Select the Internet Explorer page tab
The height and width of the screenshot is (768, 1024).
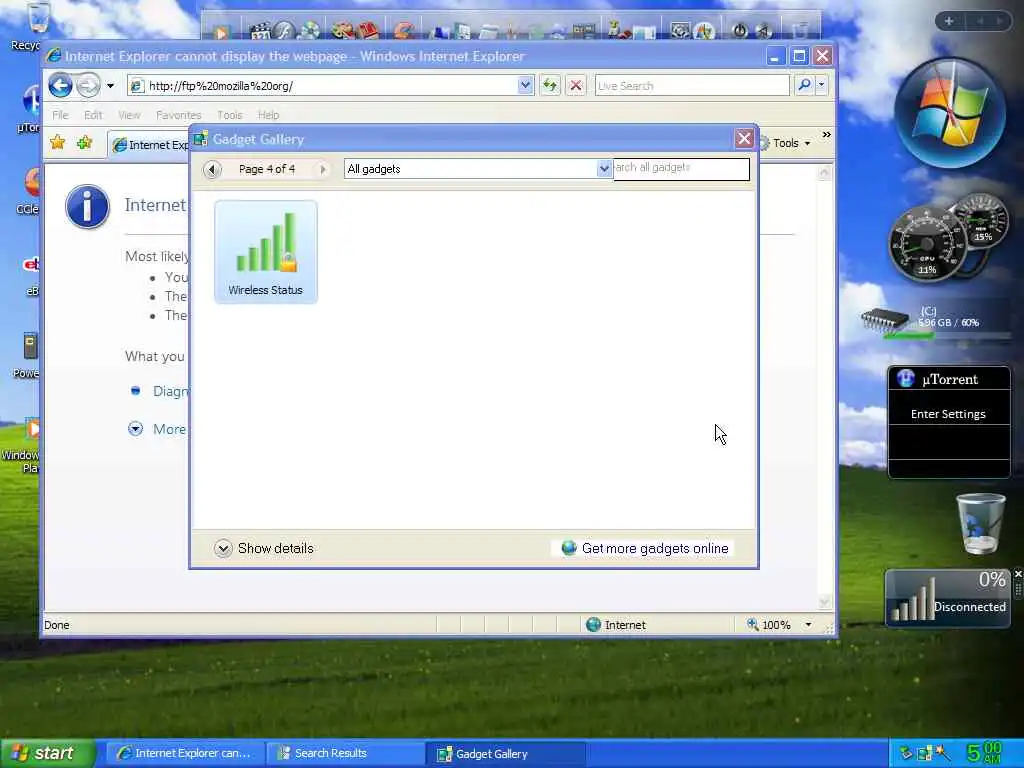click(x=149, y=145)
